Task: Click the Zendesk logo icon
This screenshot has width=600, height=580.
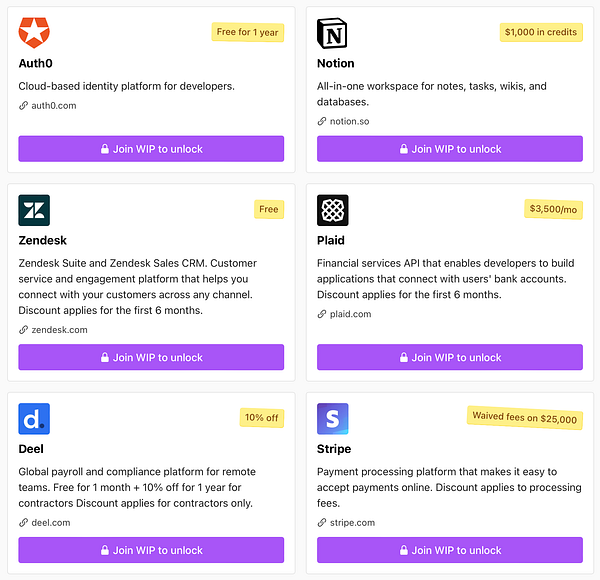Action: [34, 210]
